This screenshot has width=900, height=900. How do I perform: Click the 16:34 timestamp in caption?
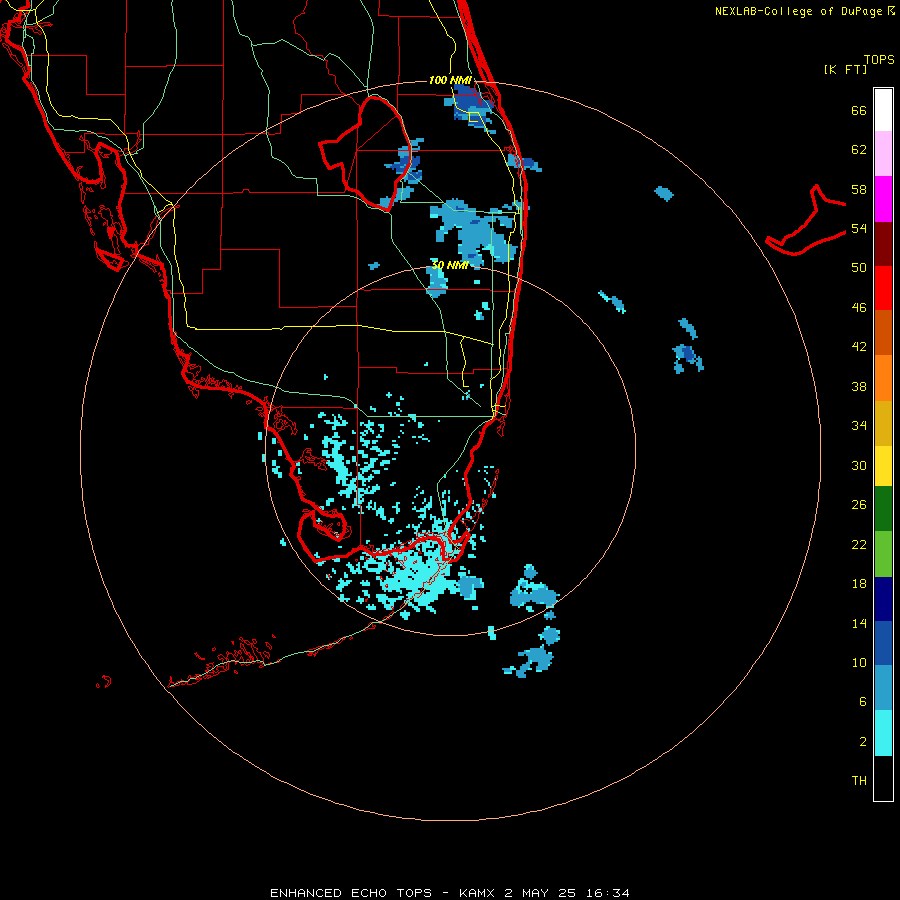point(607,893)
